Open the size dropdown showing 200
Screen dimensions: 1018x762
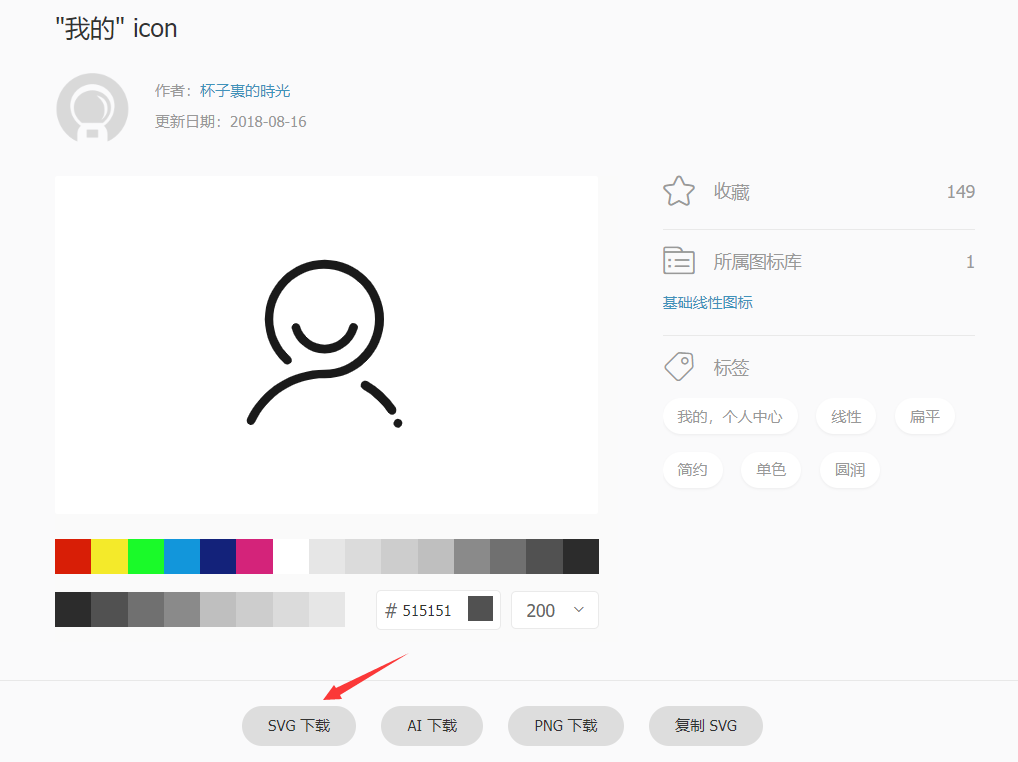554,609
